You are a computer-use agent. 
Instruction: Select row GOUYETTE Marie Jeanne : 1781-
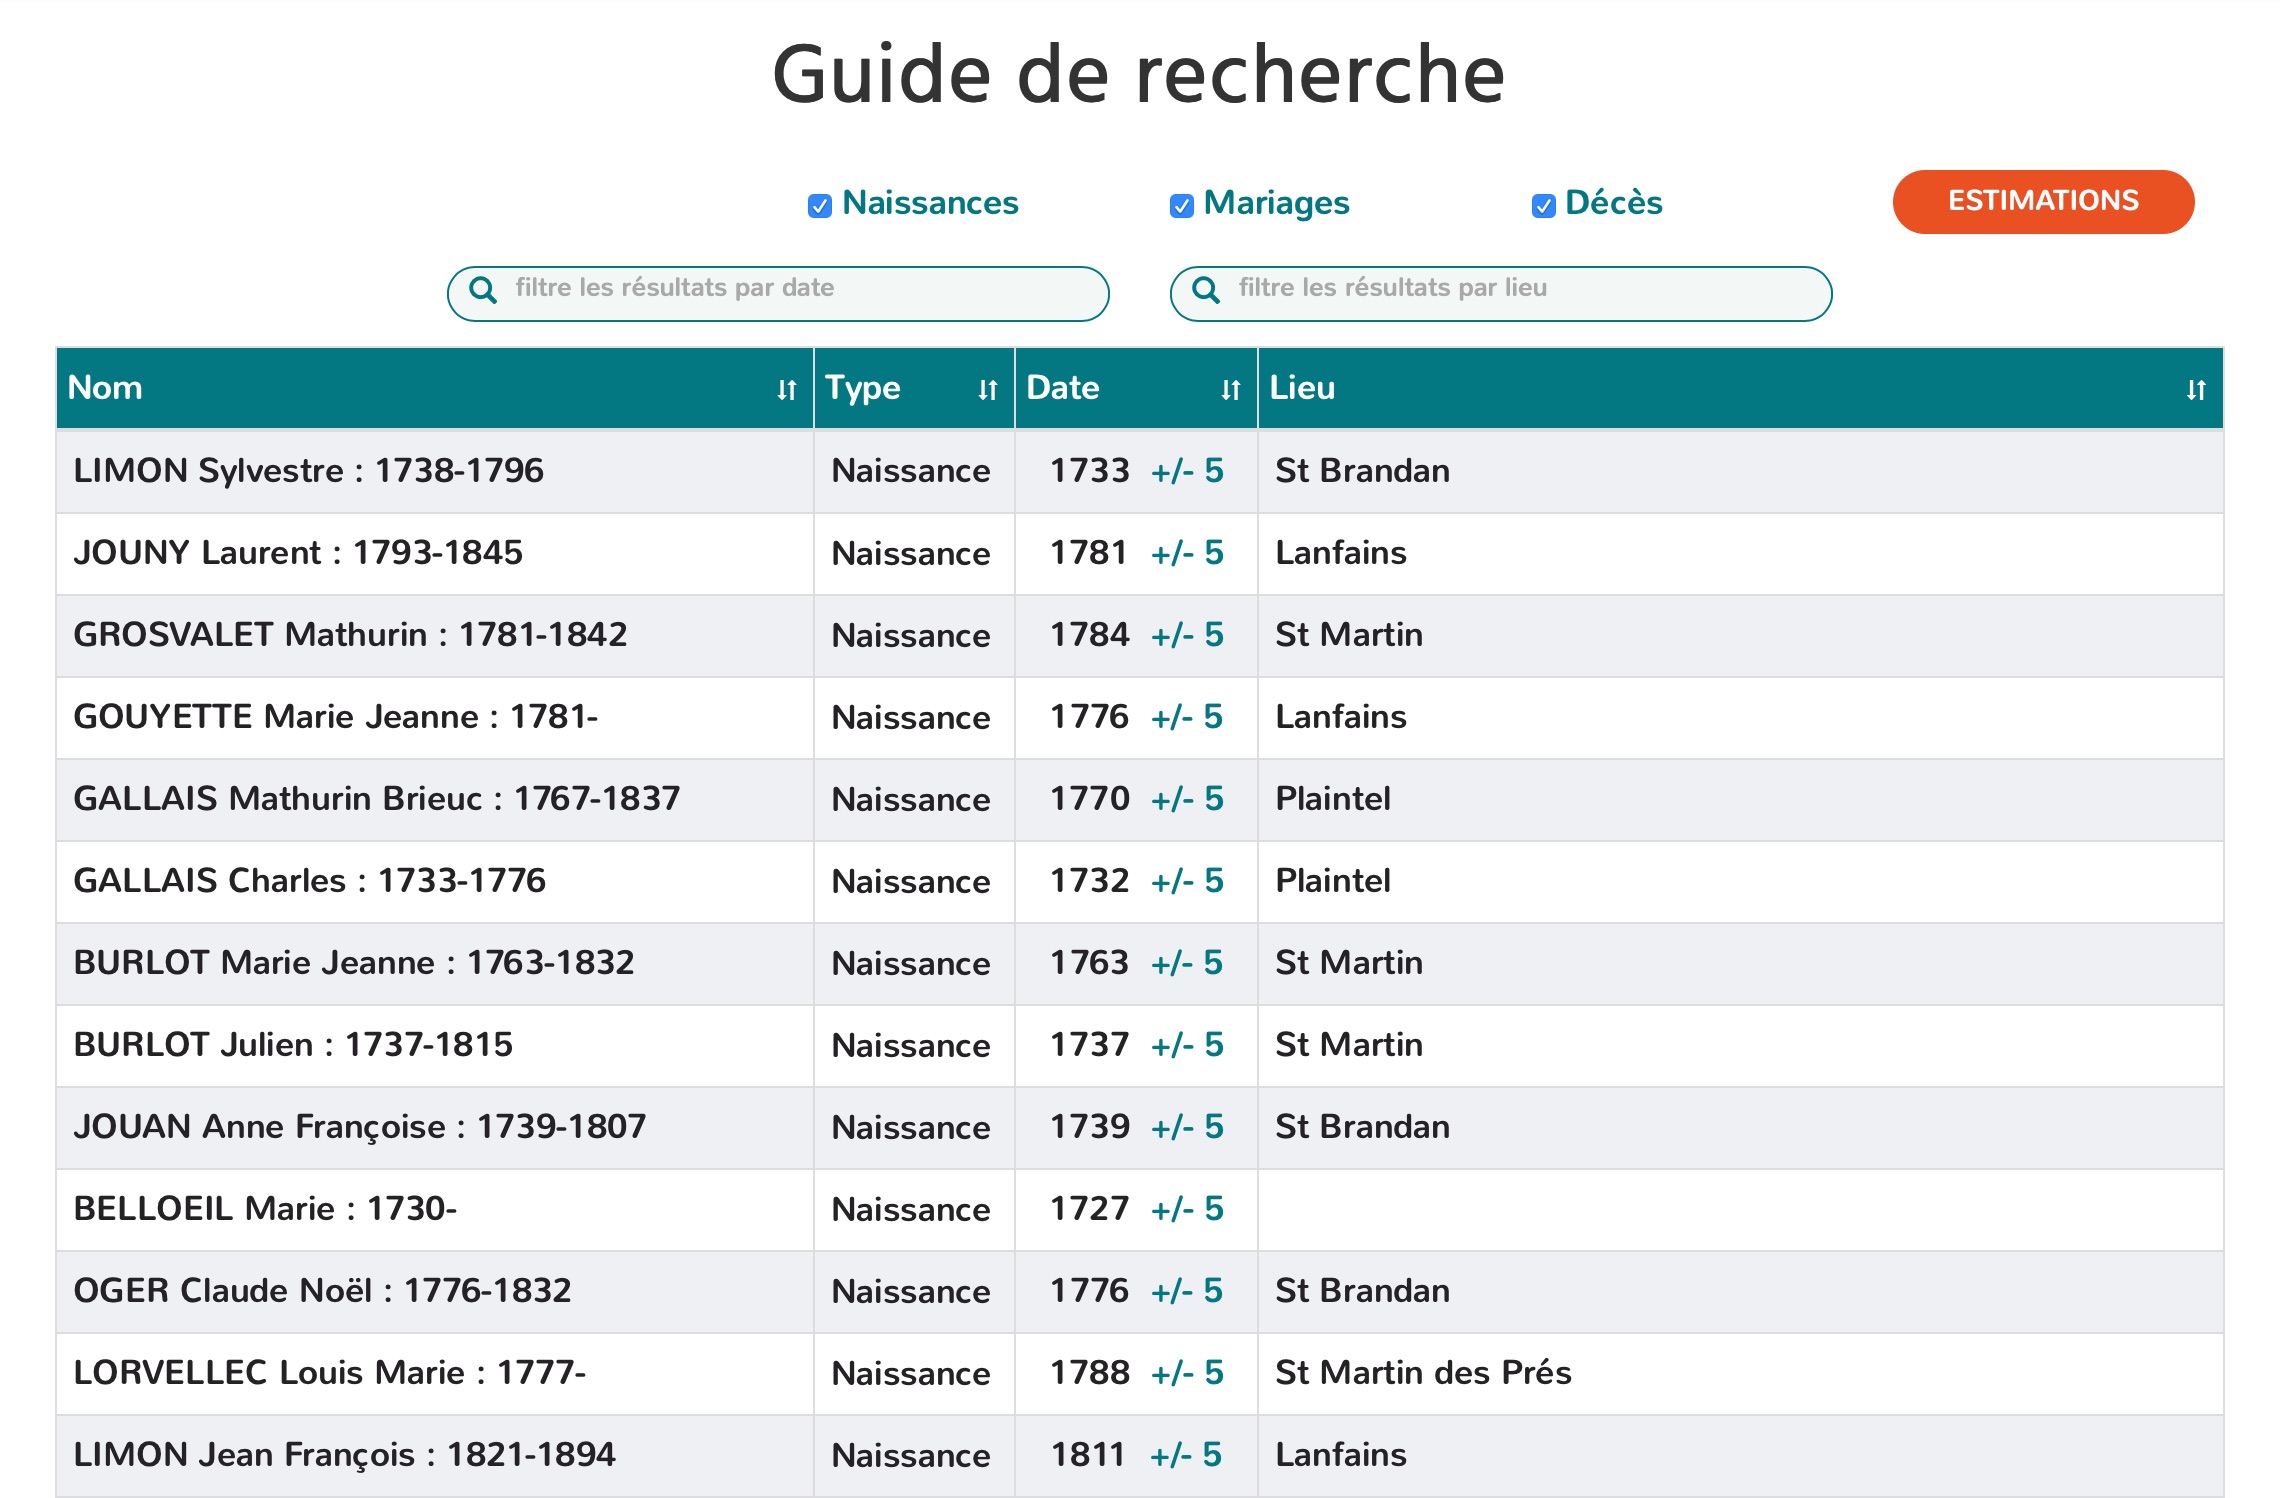[1140, 717]
